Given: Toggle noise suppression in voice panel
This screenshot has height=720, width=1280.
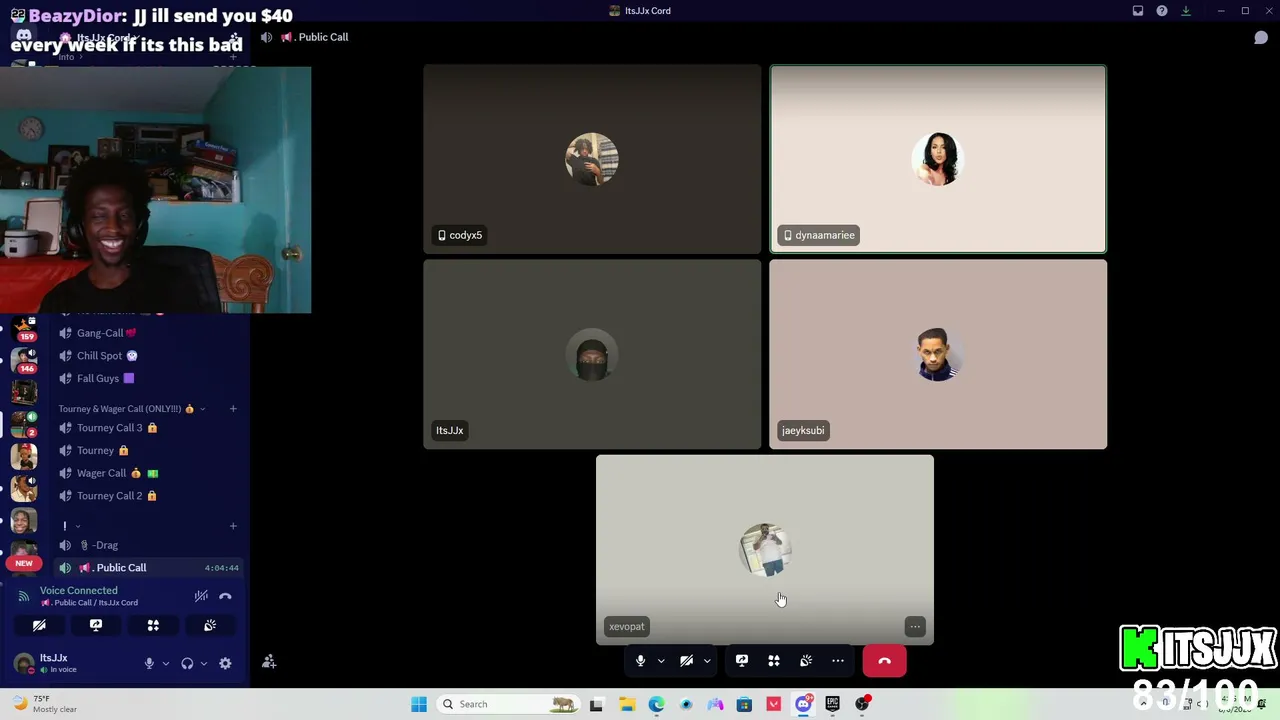Looking at the screenshot, I should coord(201,596).
